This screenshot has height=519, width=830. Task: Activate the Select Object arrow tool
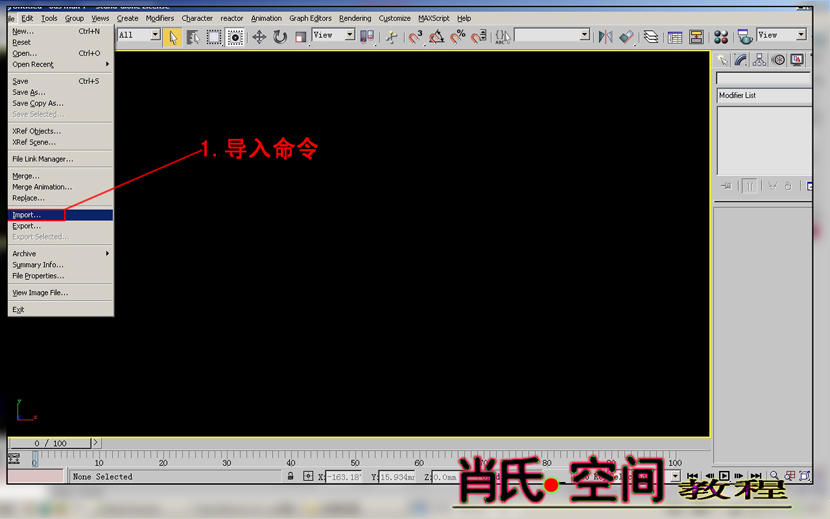172,37
